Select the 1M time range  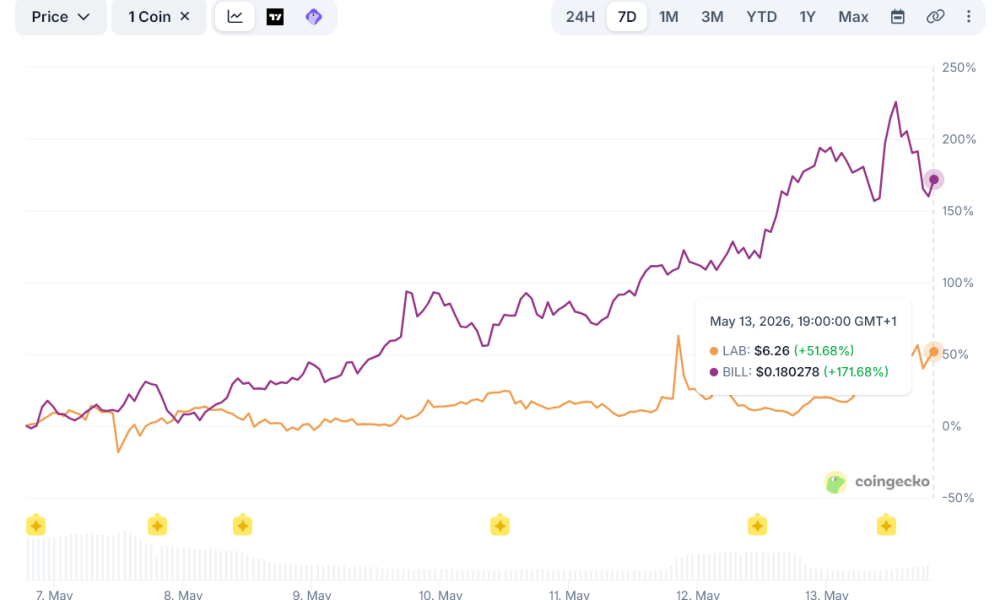coord(668,17)
